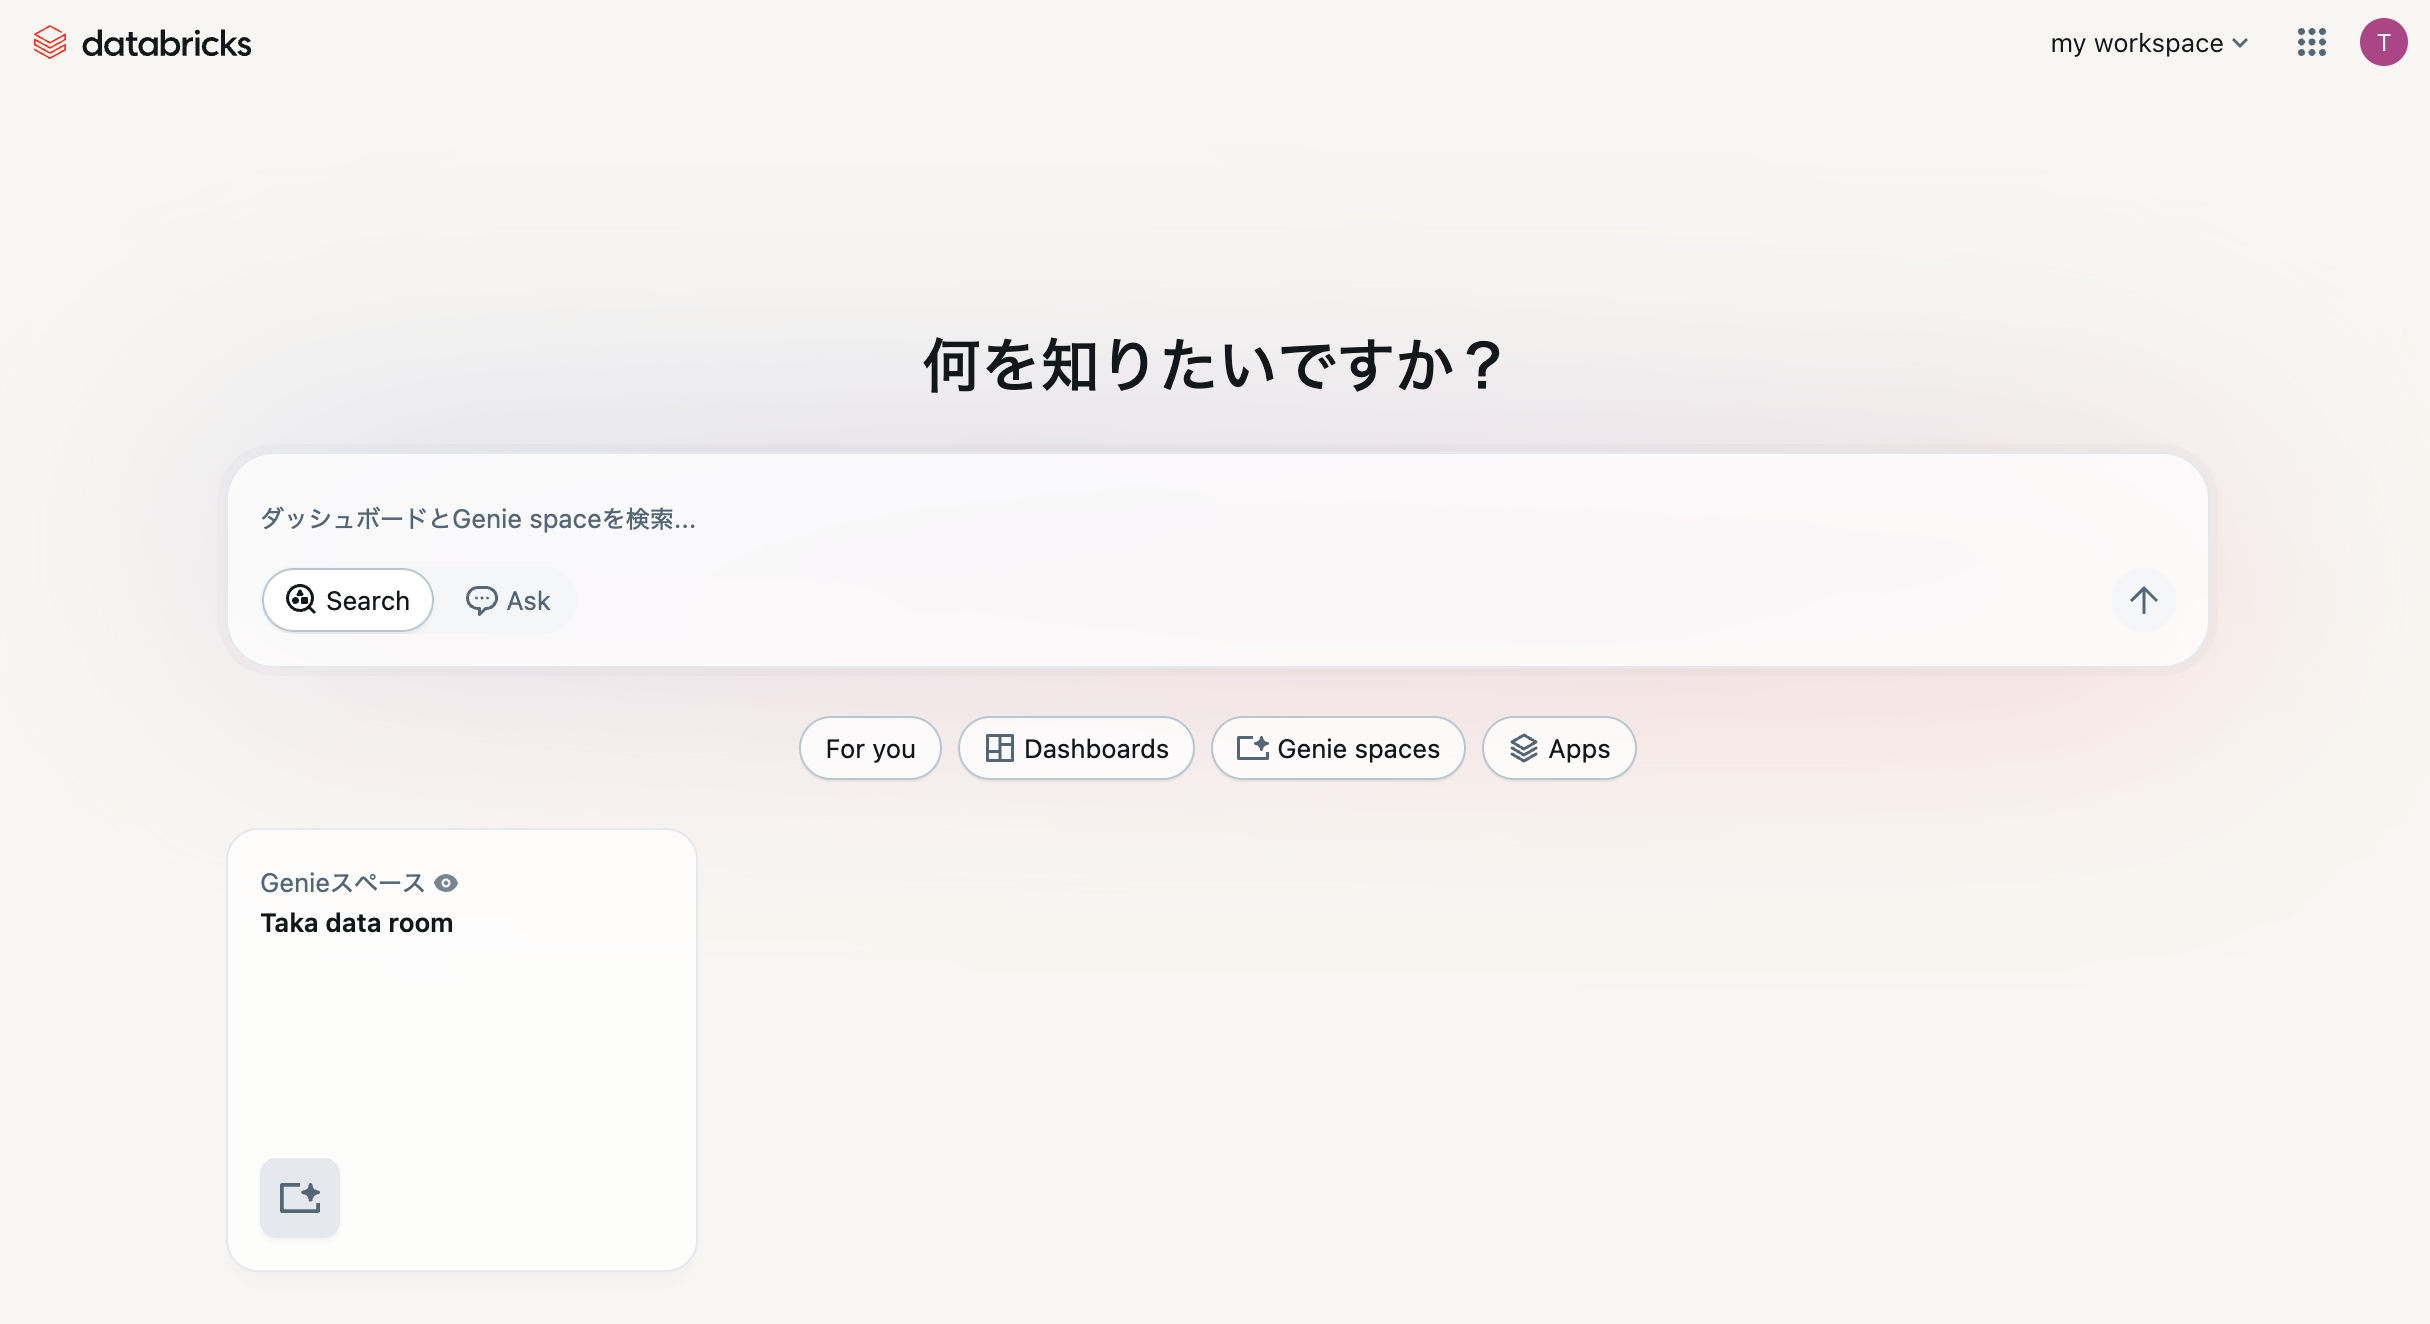Enable the For you filter

(x=869, y=748)
